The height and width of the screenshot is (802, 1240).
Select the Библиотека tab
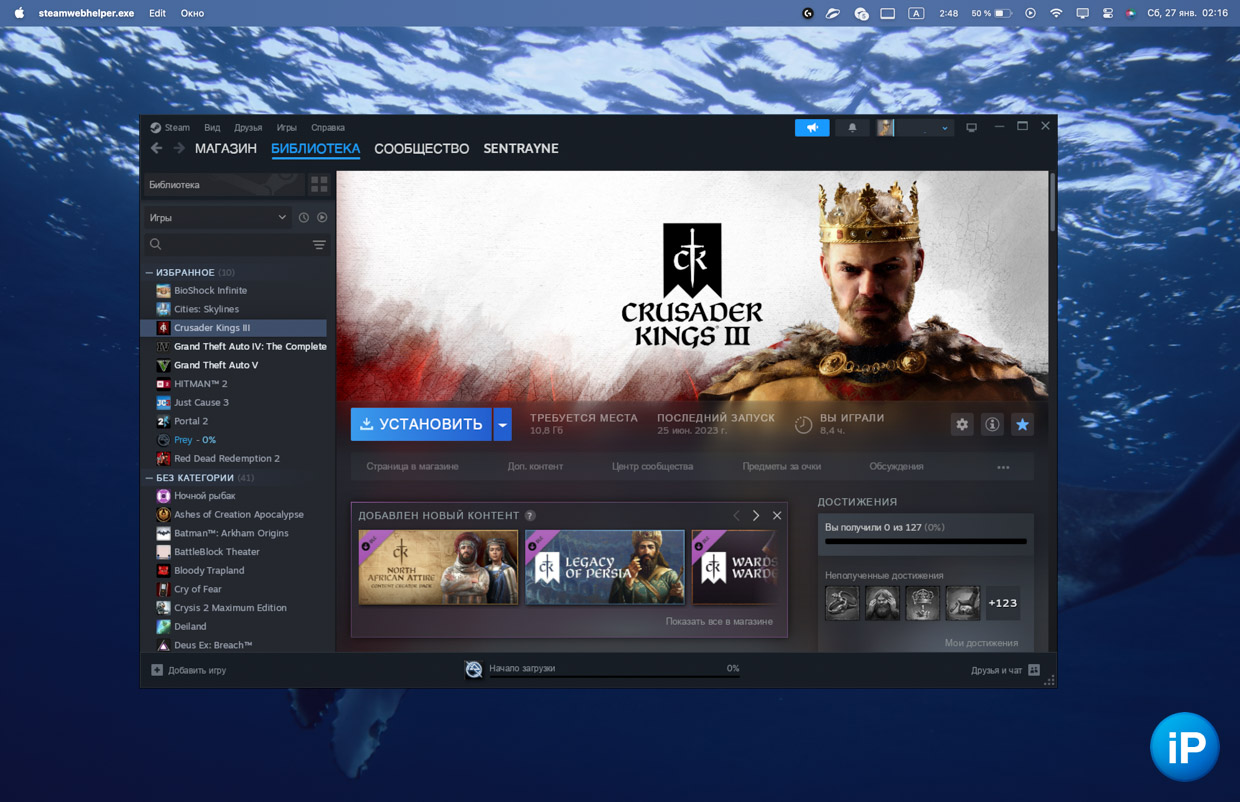click(315, 148)
